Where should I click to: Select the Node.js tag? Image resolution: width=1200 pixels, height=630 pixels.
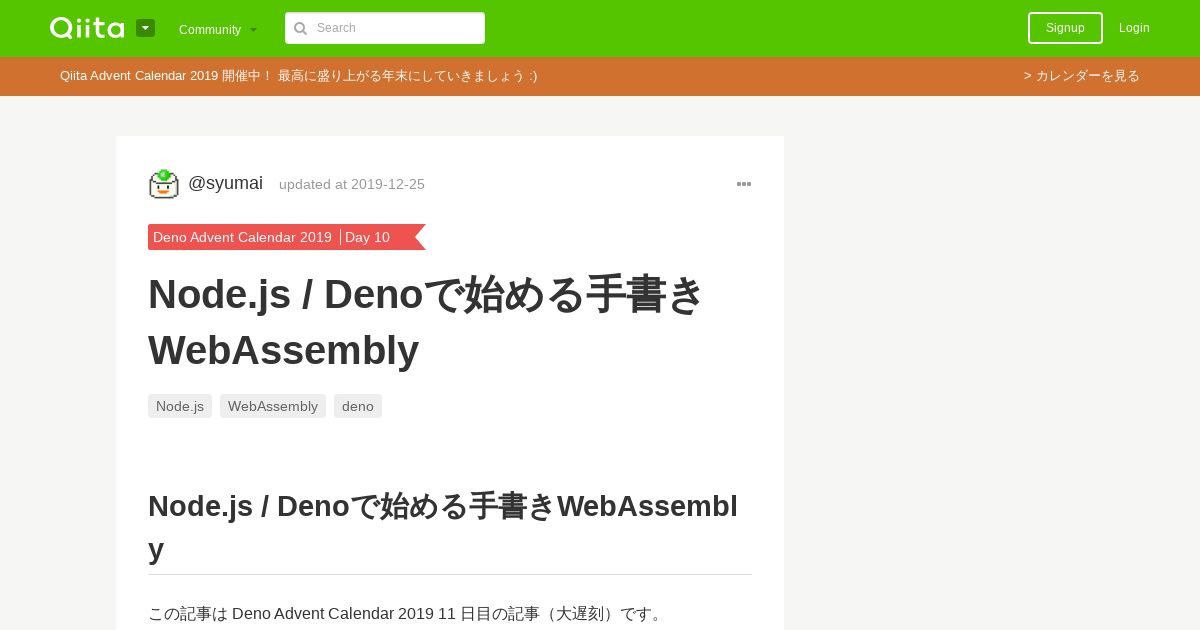[x=180, y=406]
